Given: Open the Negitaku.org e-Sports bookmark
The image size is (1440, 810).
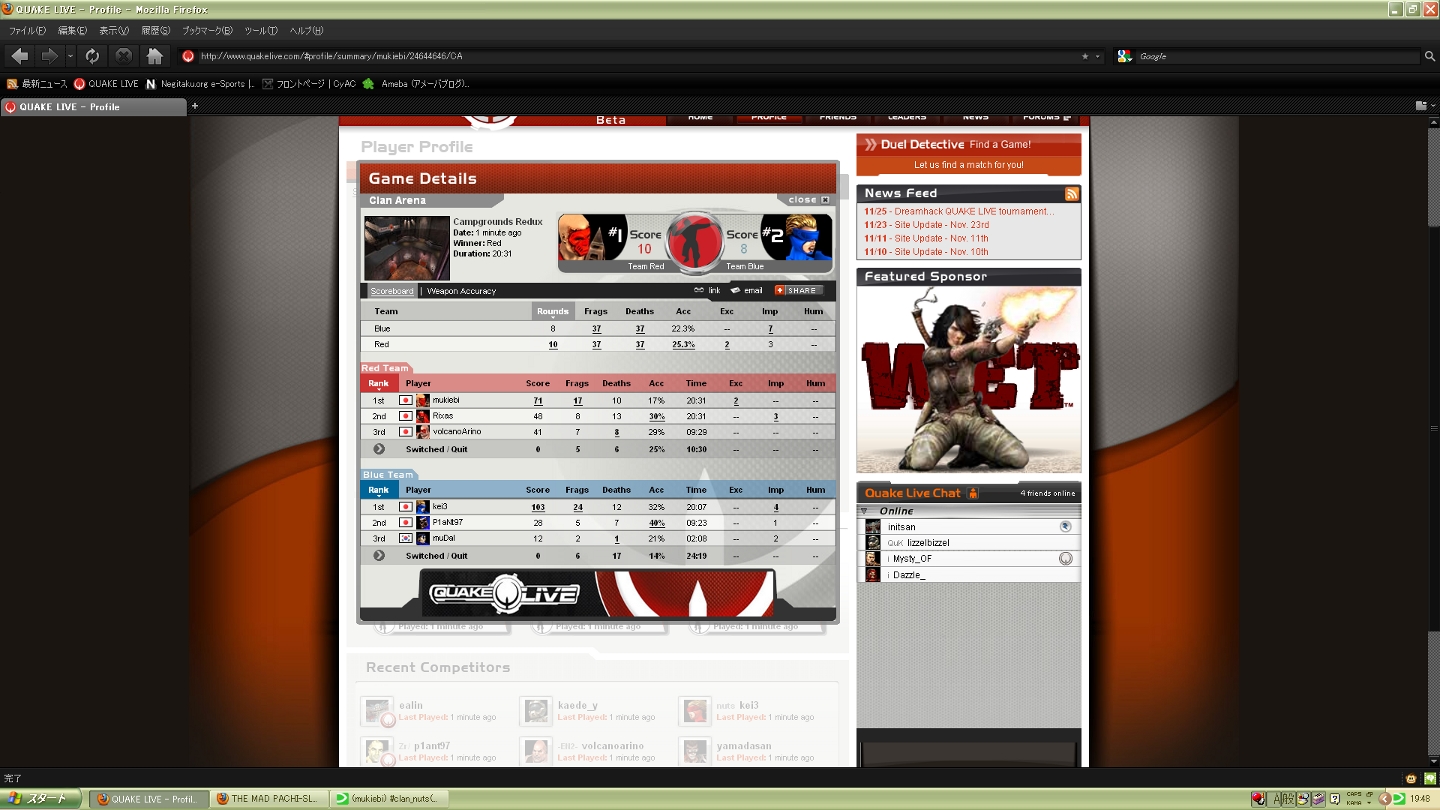Looking at the screenshot, I should point(200,84).
